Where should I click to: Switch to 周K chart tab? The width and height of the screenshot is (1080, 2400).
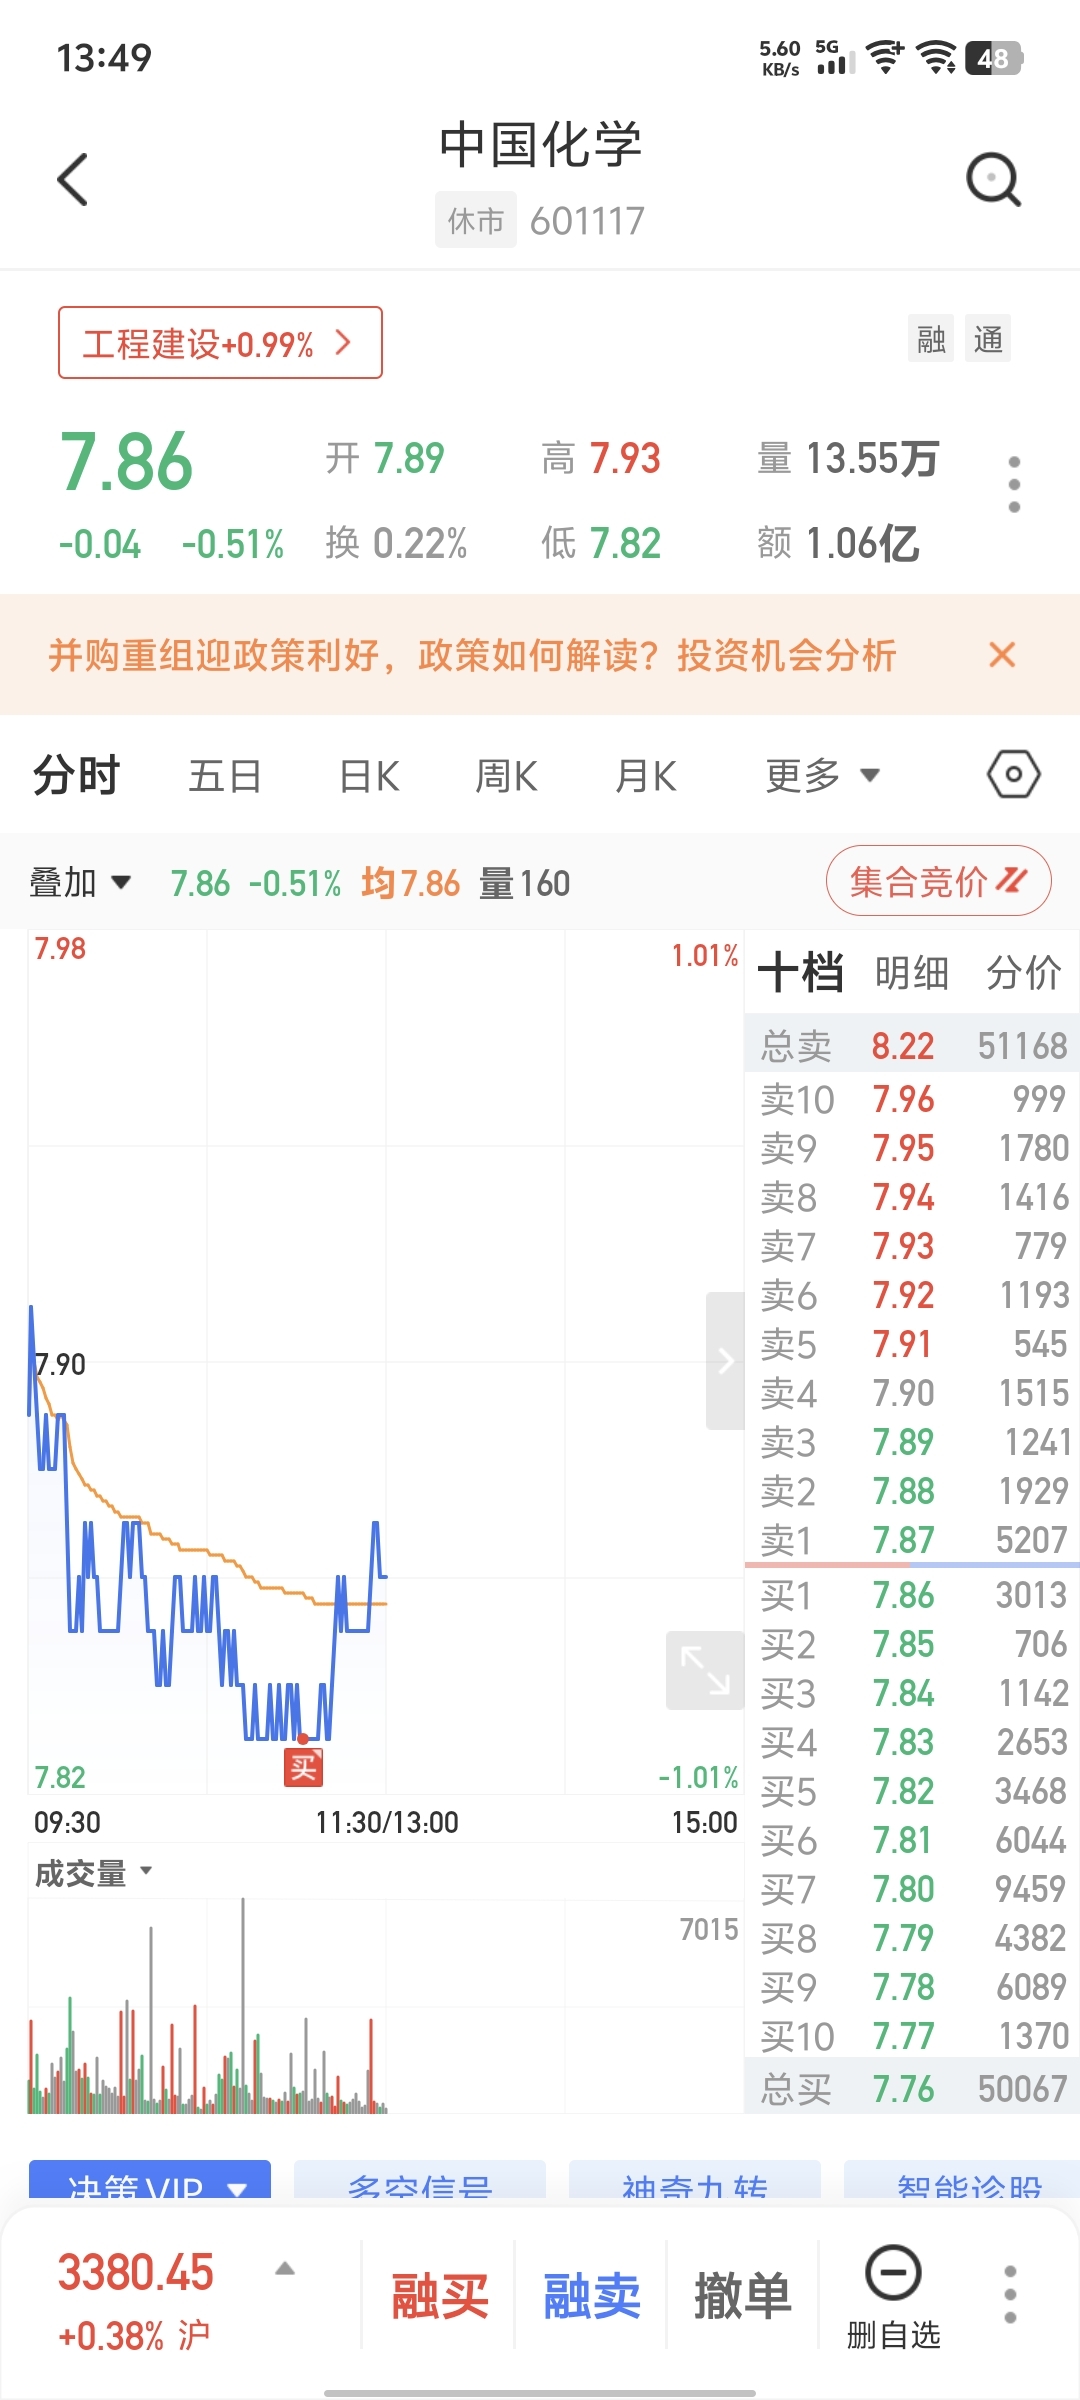(506, 775)
